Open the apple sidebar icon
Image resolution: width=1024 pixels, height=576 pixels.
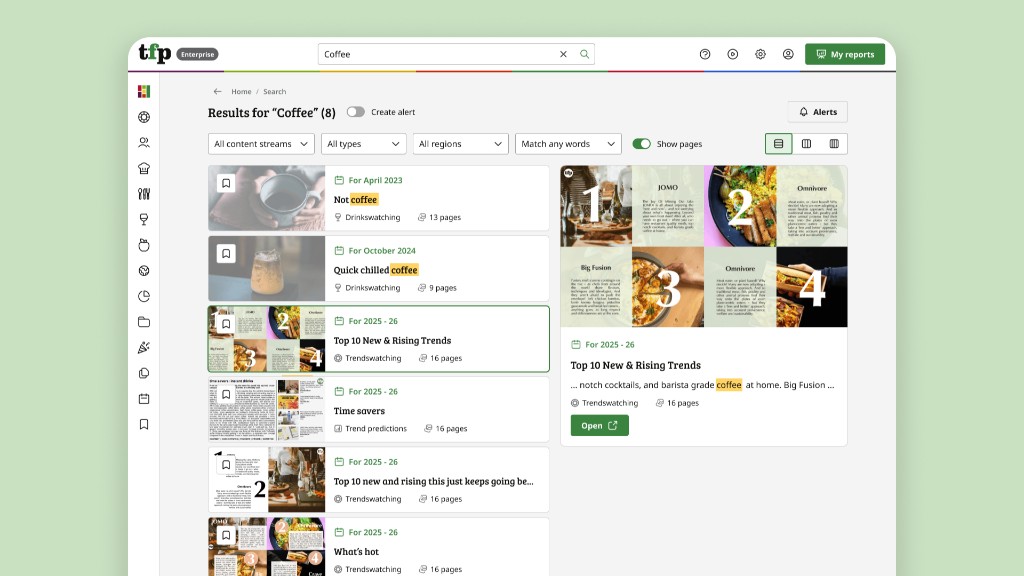(144, 245)
